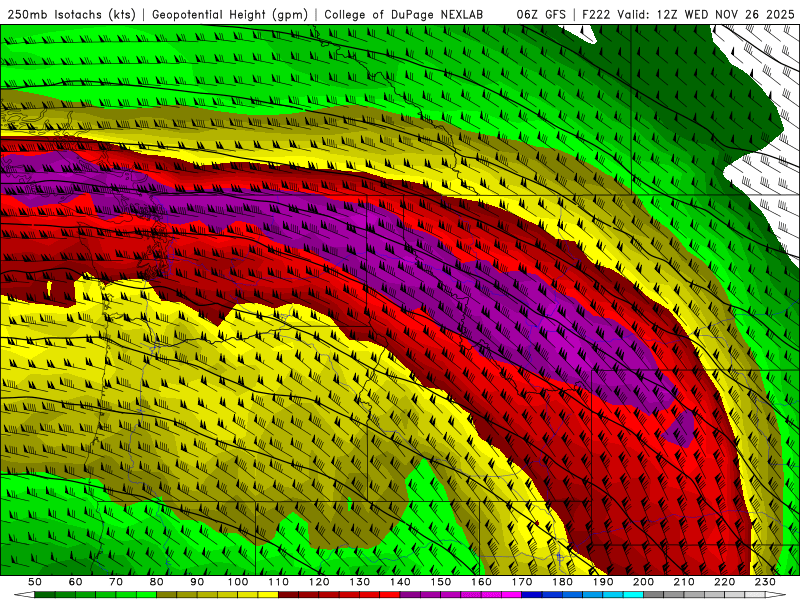800x600 pixels.
Task: Click the 'Geopotential Height (gpm)' header text
Action: pyautogui.click(x=230, y=15)
